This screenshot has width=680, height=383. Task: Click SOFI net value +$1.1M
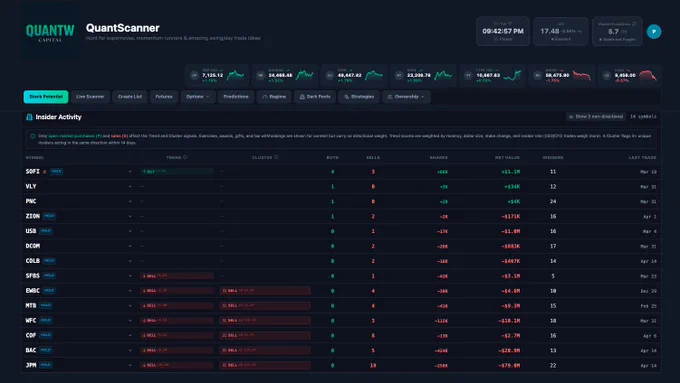pos(510,172)
